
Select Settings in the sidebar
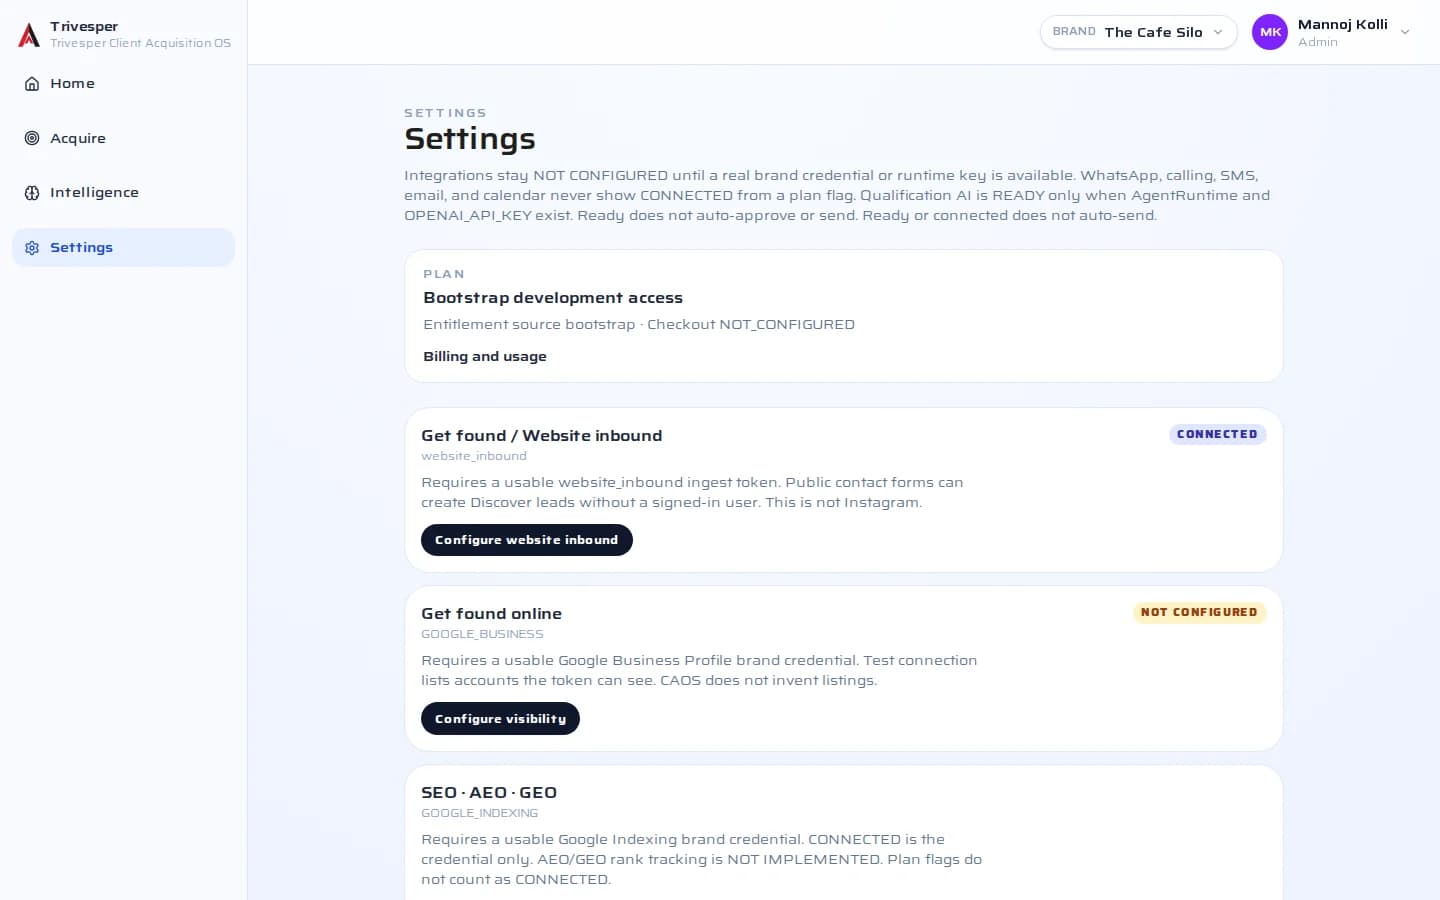click(x=123, y=248)
